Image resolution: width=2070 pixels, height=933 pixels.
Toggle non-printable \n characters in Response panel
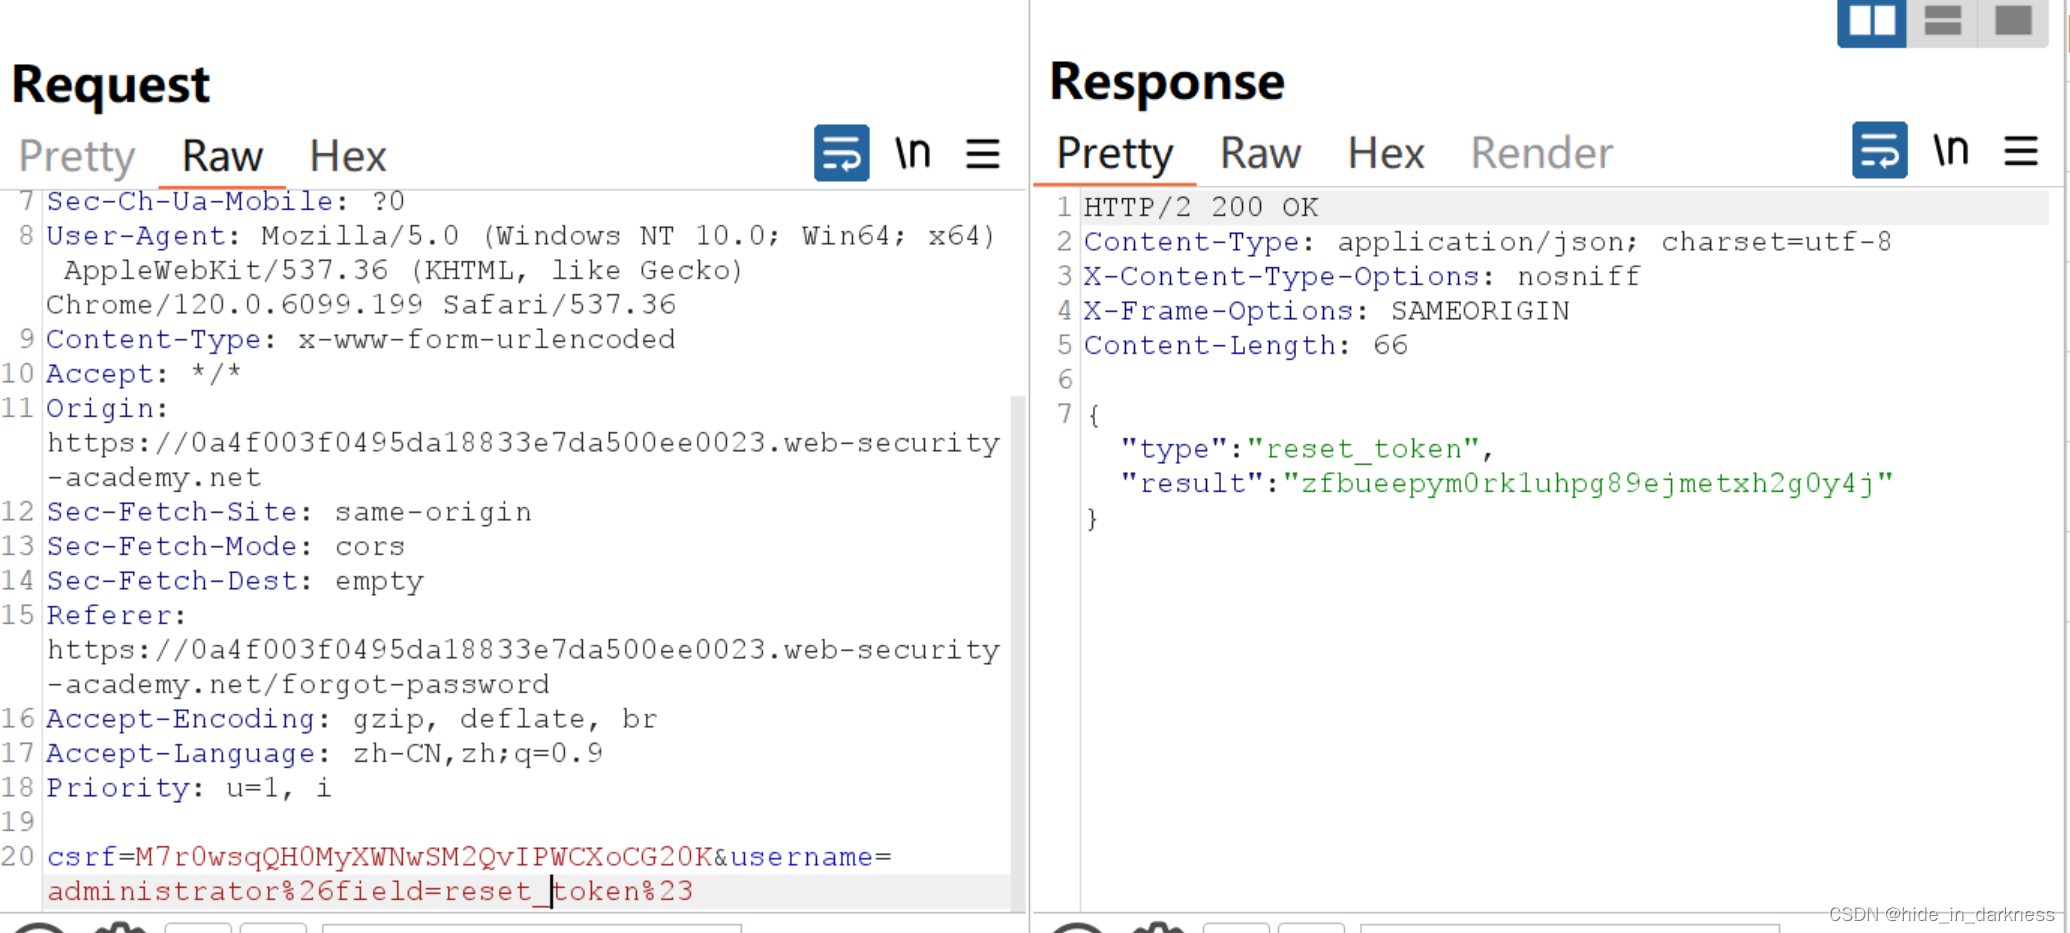click(x=1951, y=150)
